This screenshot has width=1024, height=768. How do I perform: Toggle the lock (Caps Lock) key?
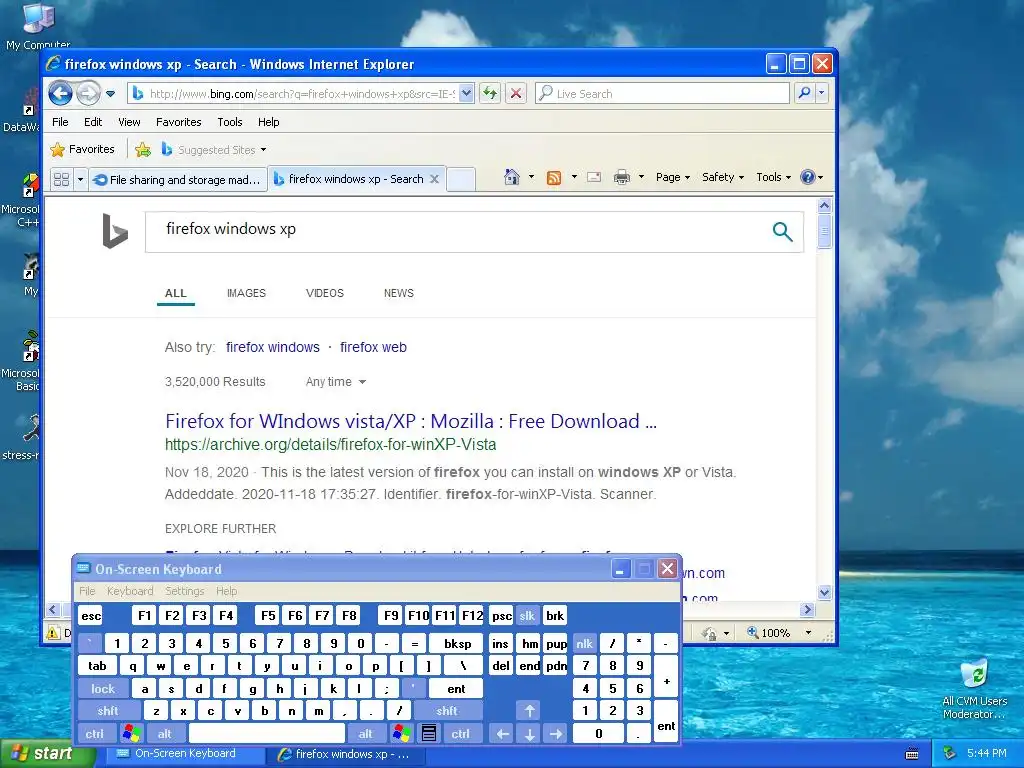pyautogui.click(x=103, y=688)
